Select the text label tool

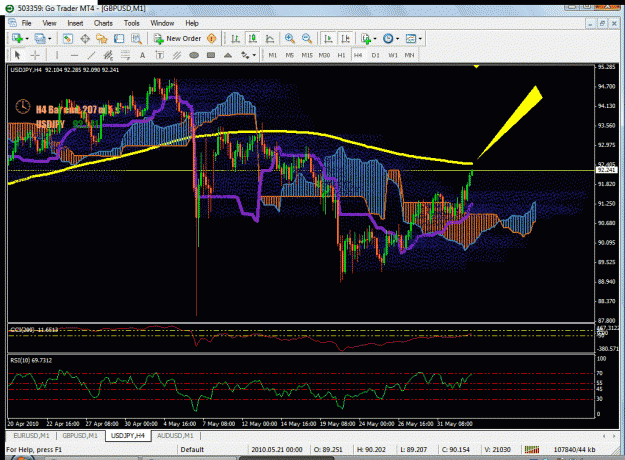point(159,55)
